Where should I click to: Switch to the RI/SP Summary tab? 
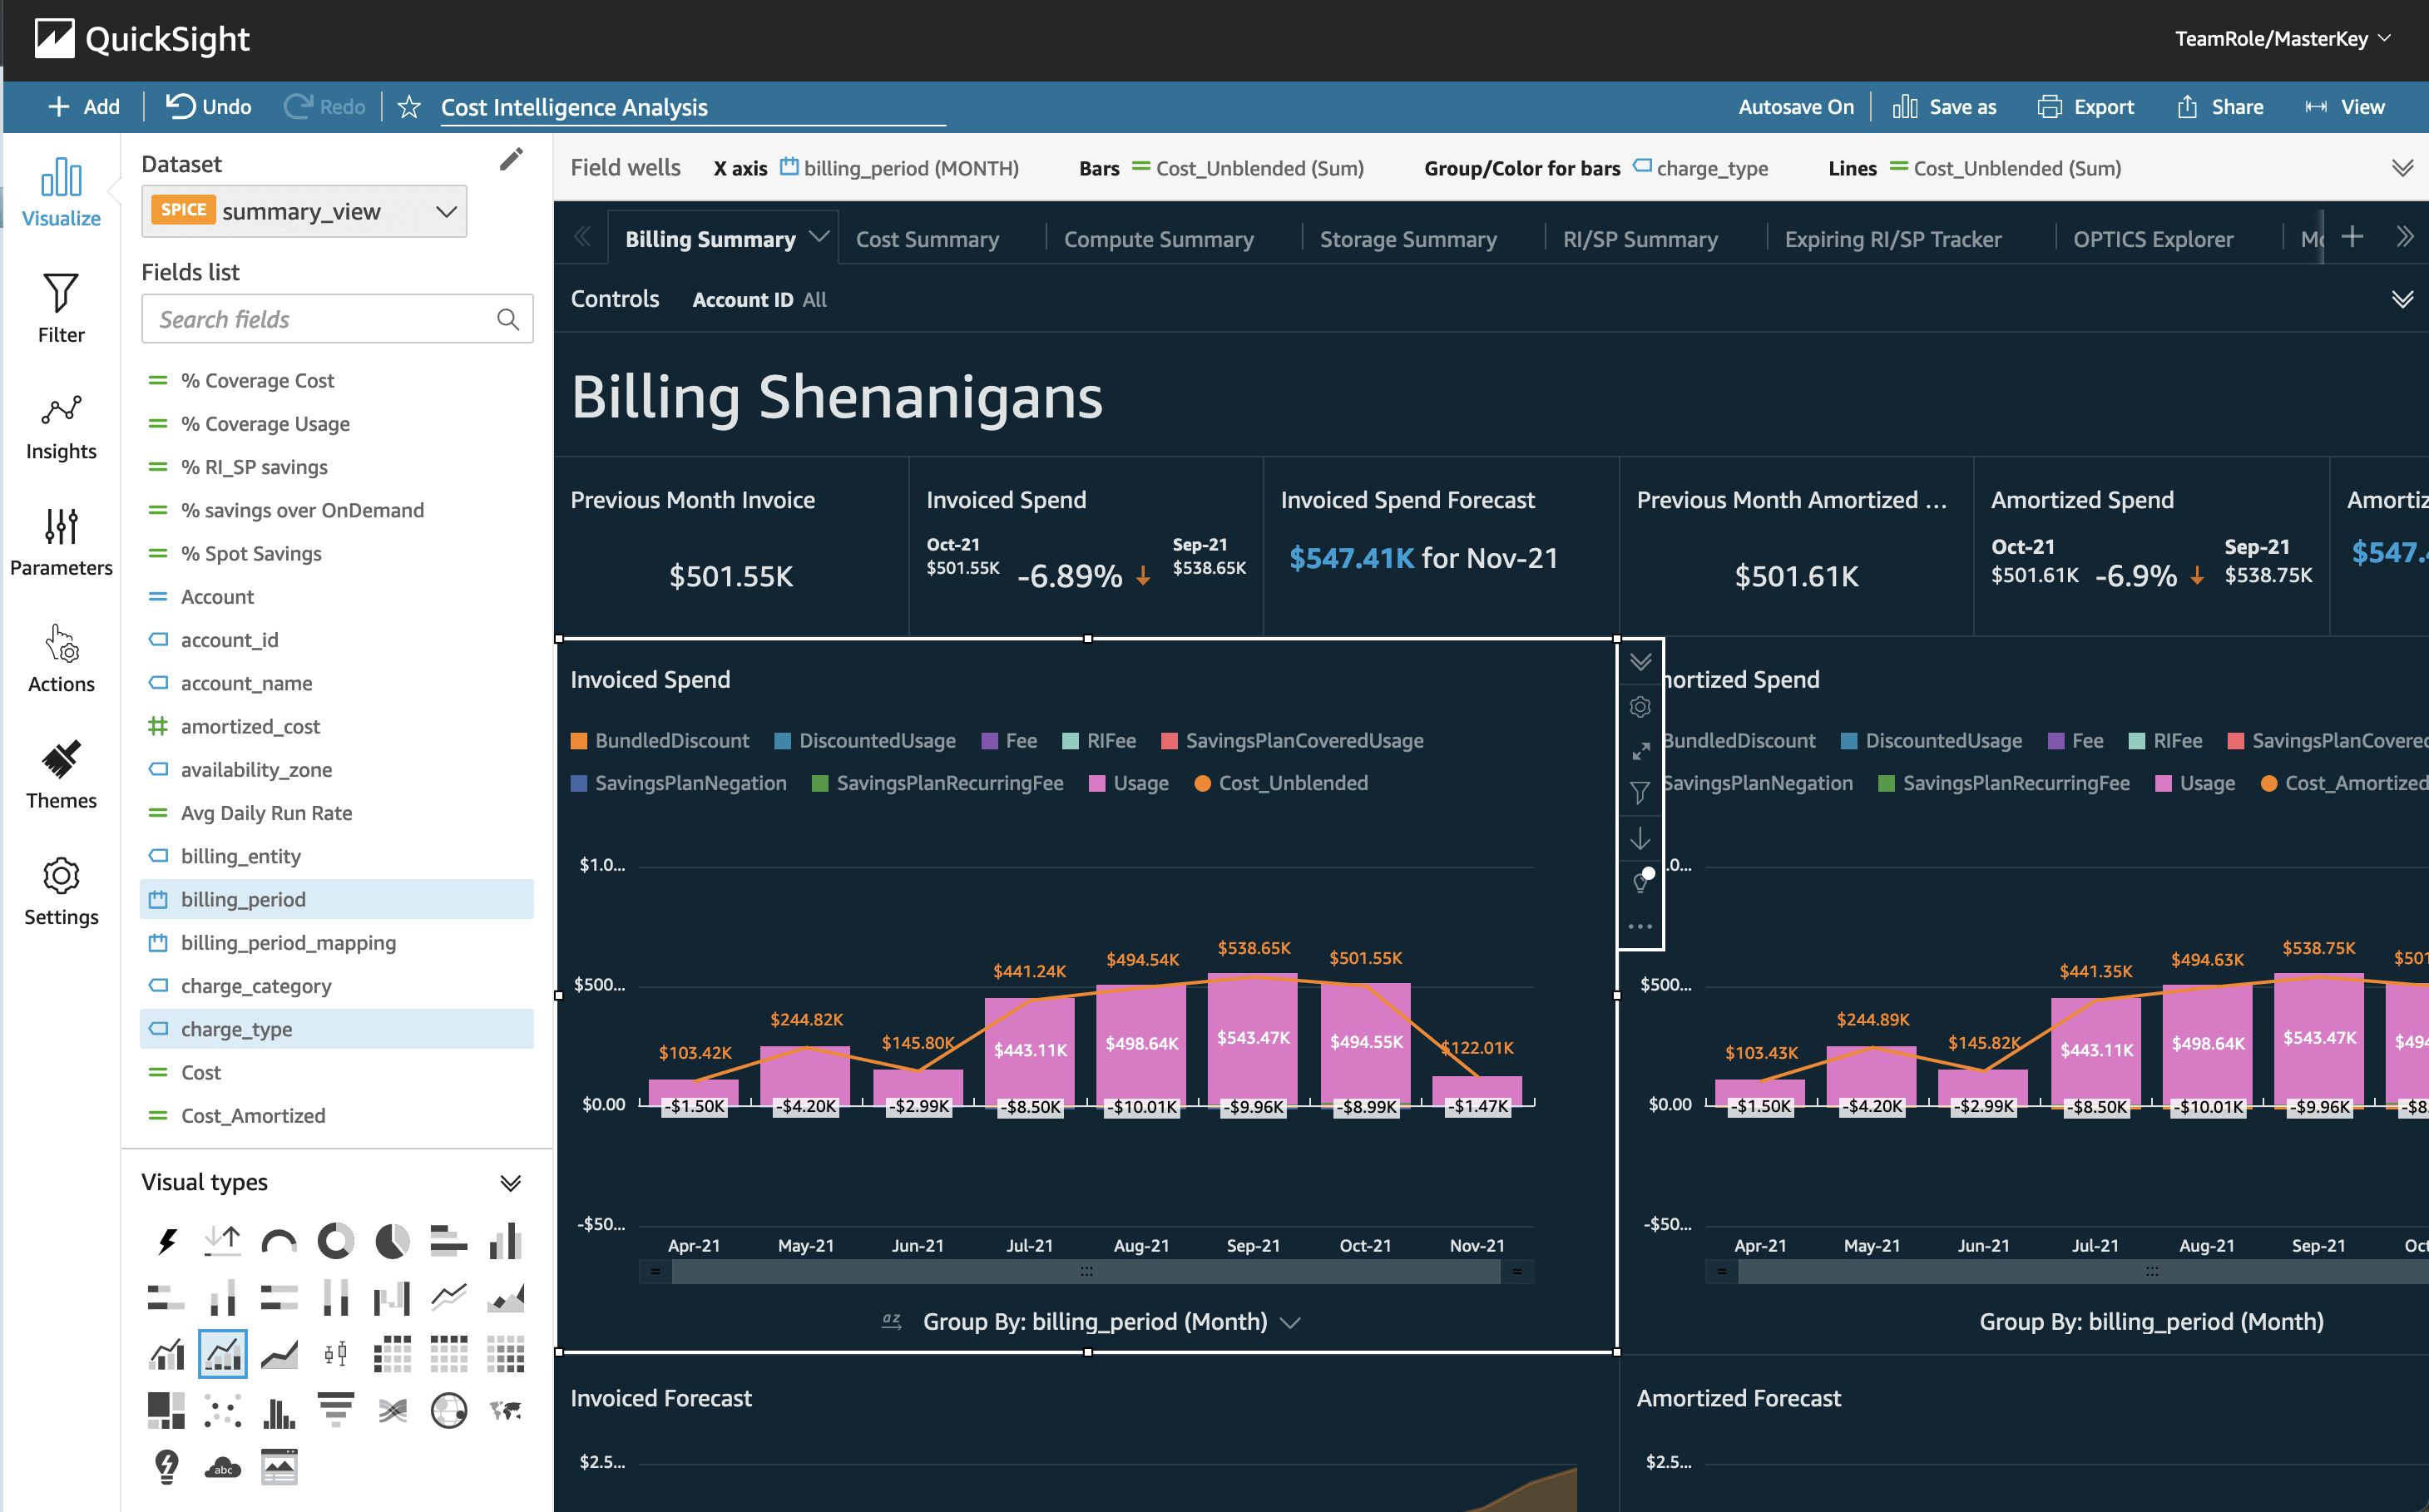click(1640, 239)
